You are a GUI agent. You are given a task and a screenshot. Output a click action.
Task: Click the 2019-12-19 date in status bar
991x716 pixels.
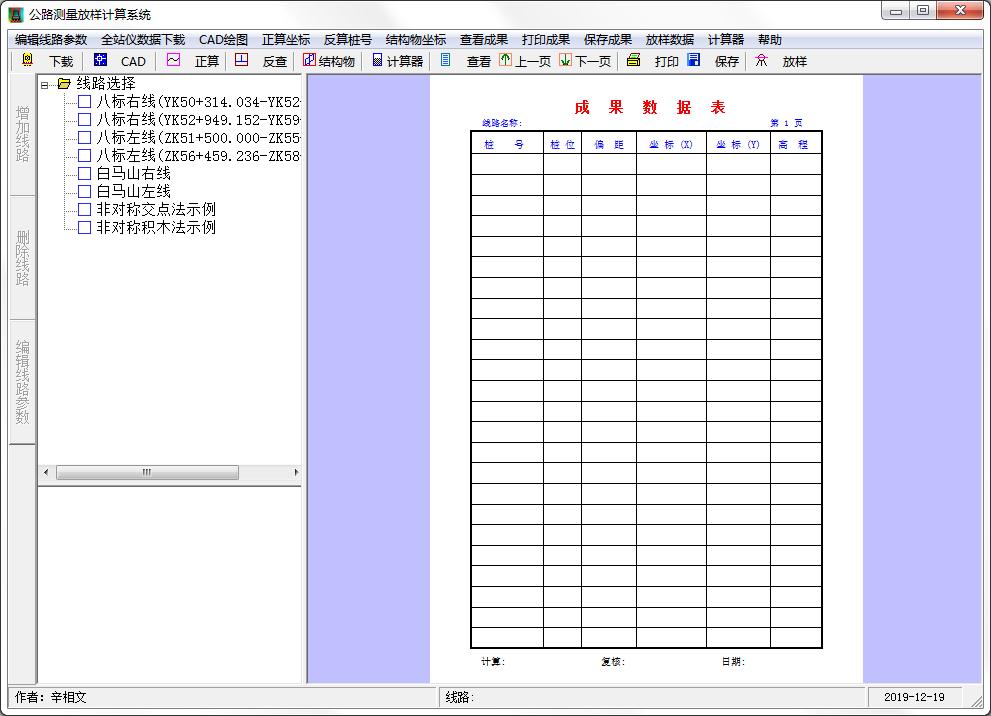tap(914, 697)
